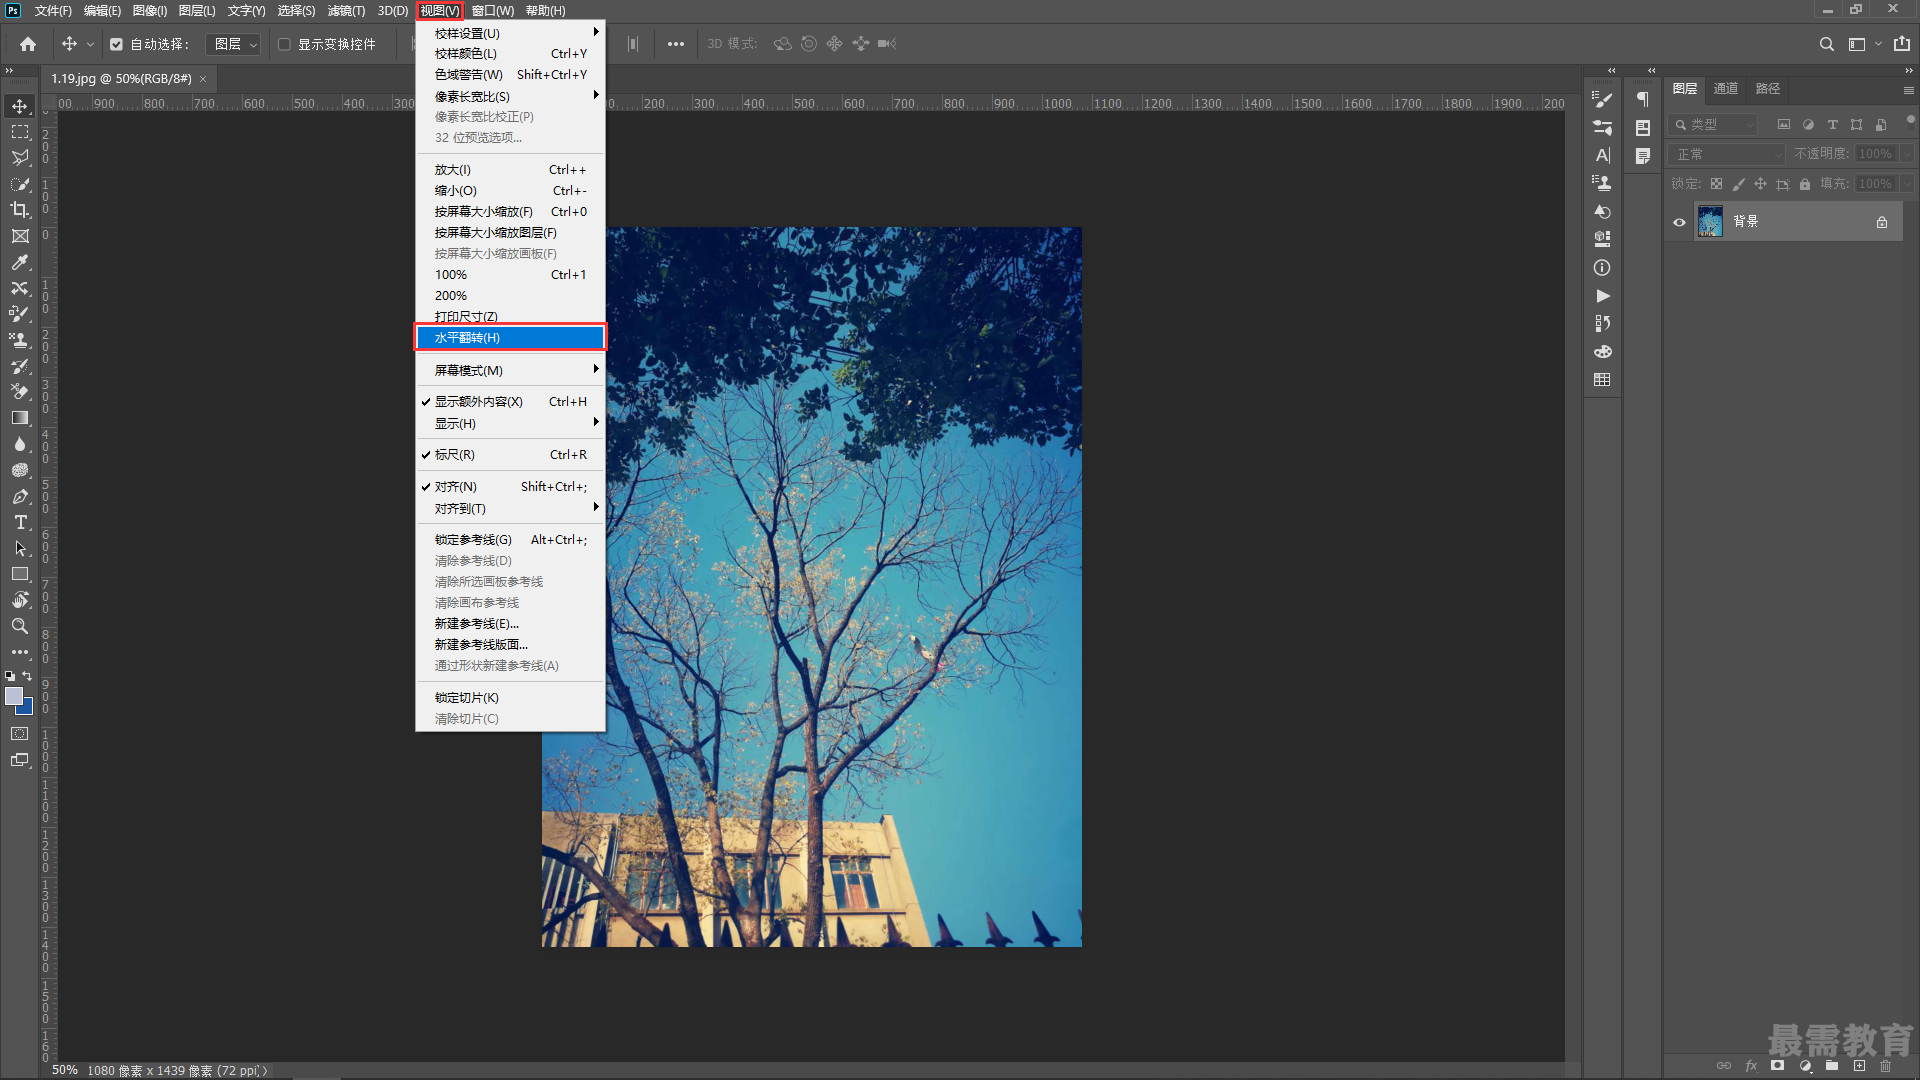1920x1080 pixels.
Task: Enable Show Transform Controls checkbox
Action: (284, 44)
